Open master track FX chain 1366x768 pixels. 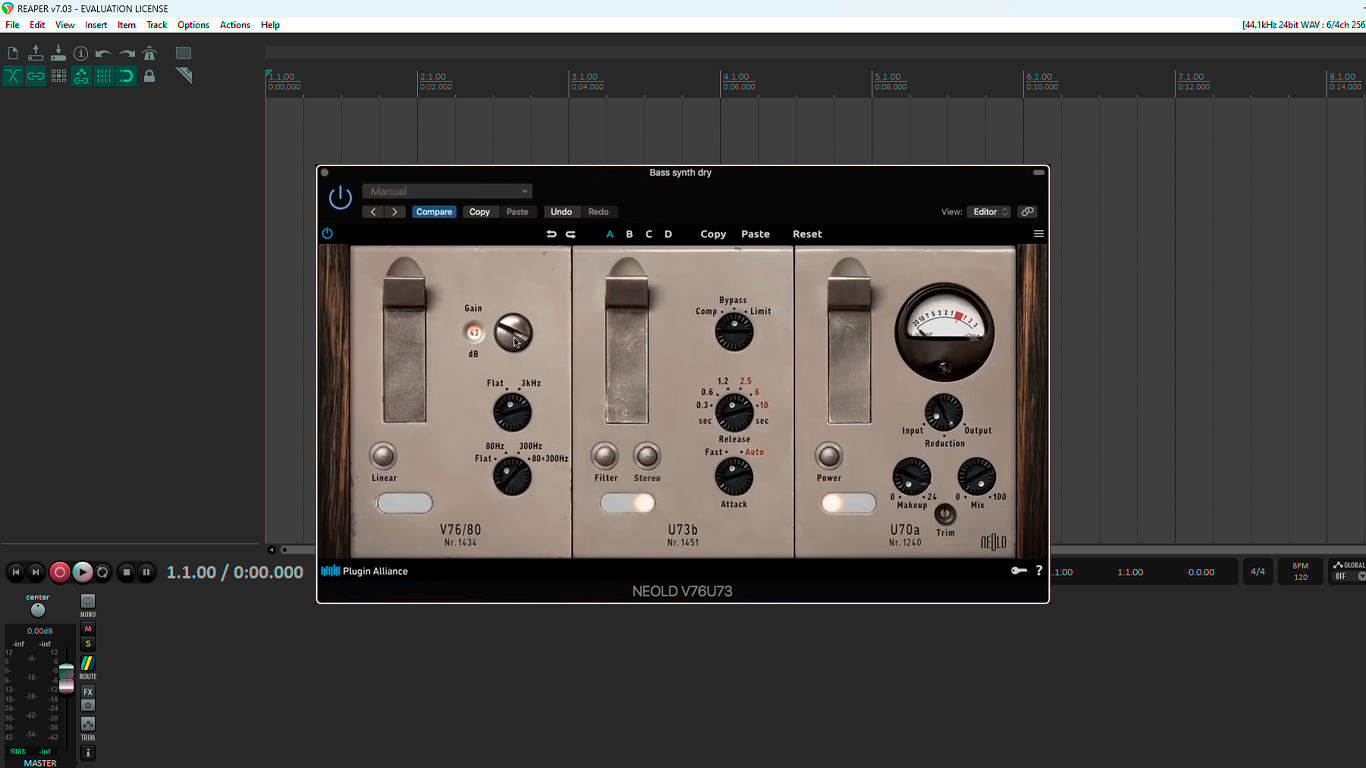pyautogui.click(x=88, y=692)
